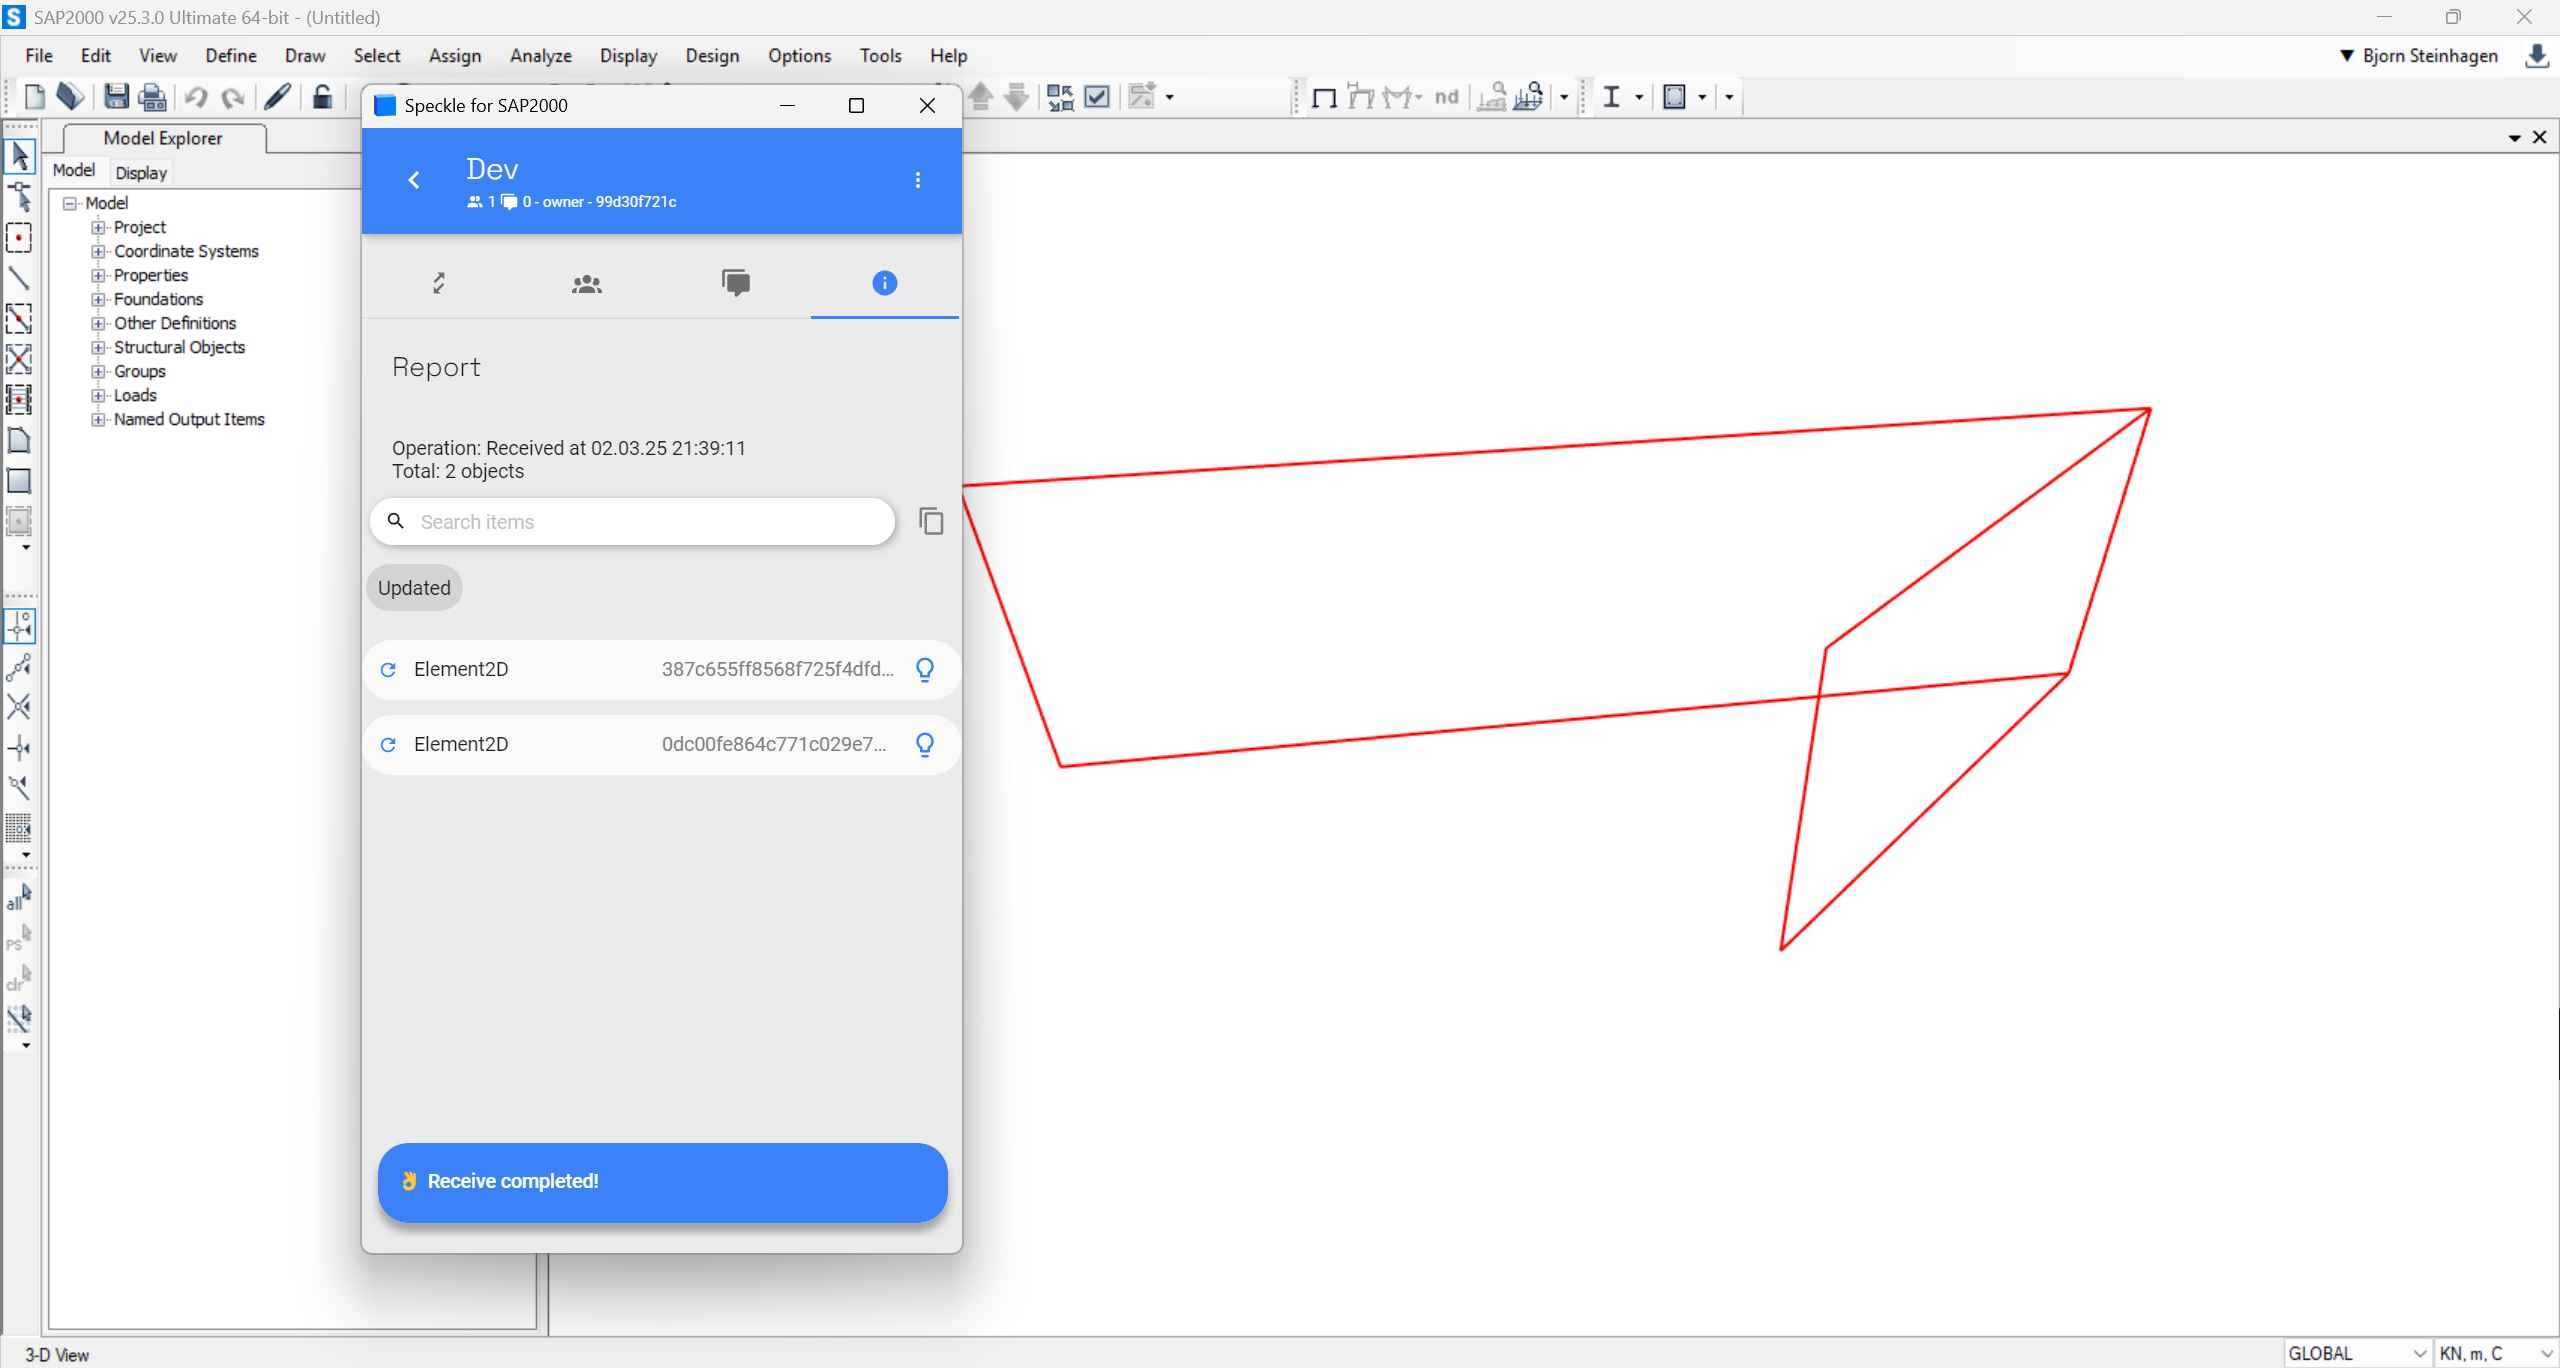Go back using the arrow beside Dev
Image resolution: width=2560 pixels, height=1368 pixels.
pyautogui.click(x=414, y=180)
